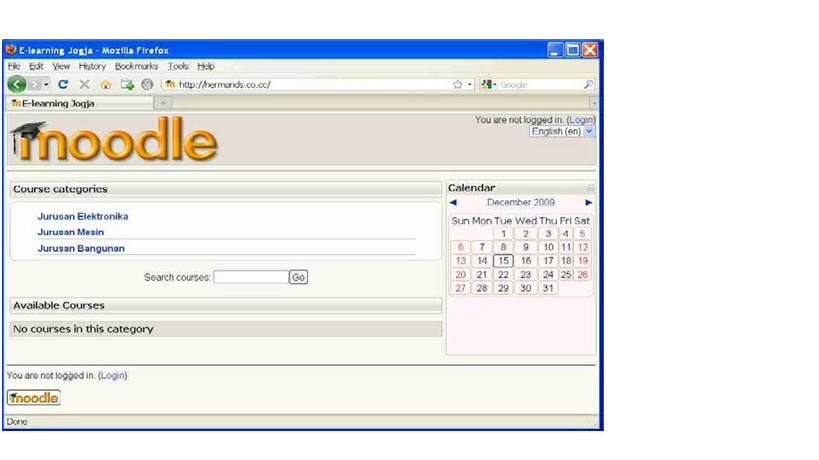Reload the current page
Image resolution: width=819 pixels, height=460 pixels.
pyautogui.click(x=63, y=84)
